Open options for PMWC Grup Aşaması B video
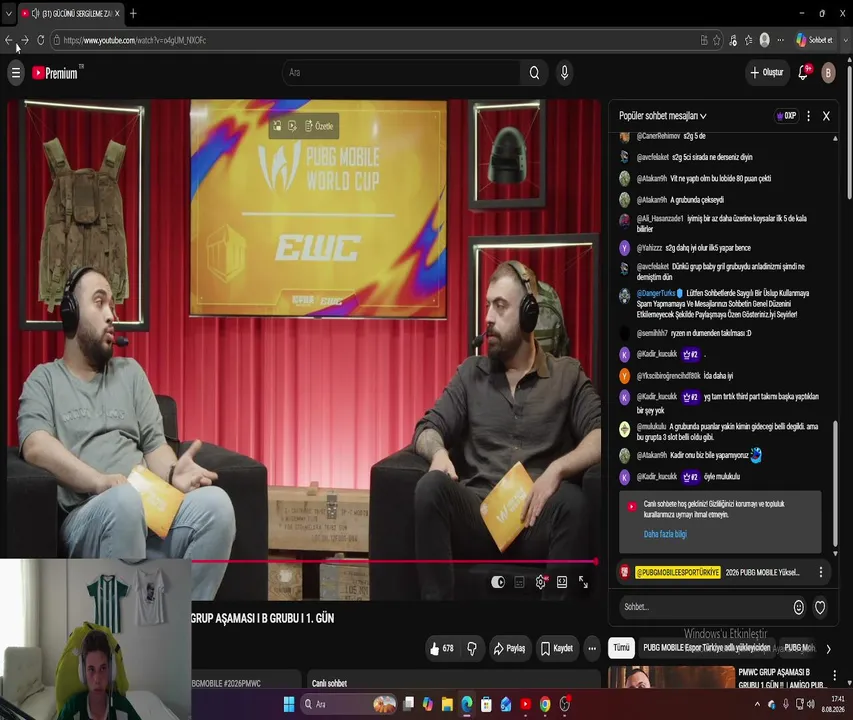The height and width of the screenshot is (720, 853). tap(835, 675)
